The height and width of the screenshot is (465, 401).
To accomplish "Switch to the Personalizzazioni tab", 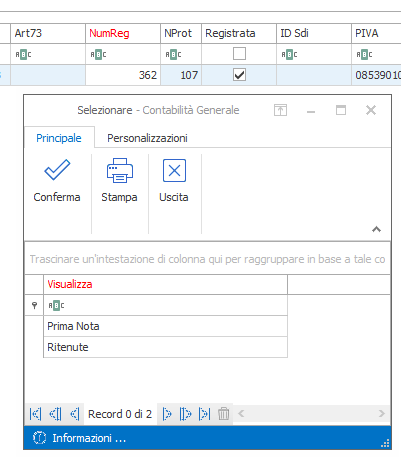I will [147, 138].
